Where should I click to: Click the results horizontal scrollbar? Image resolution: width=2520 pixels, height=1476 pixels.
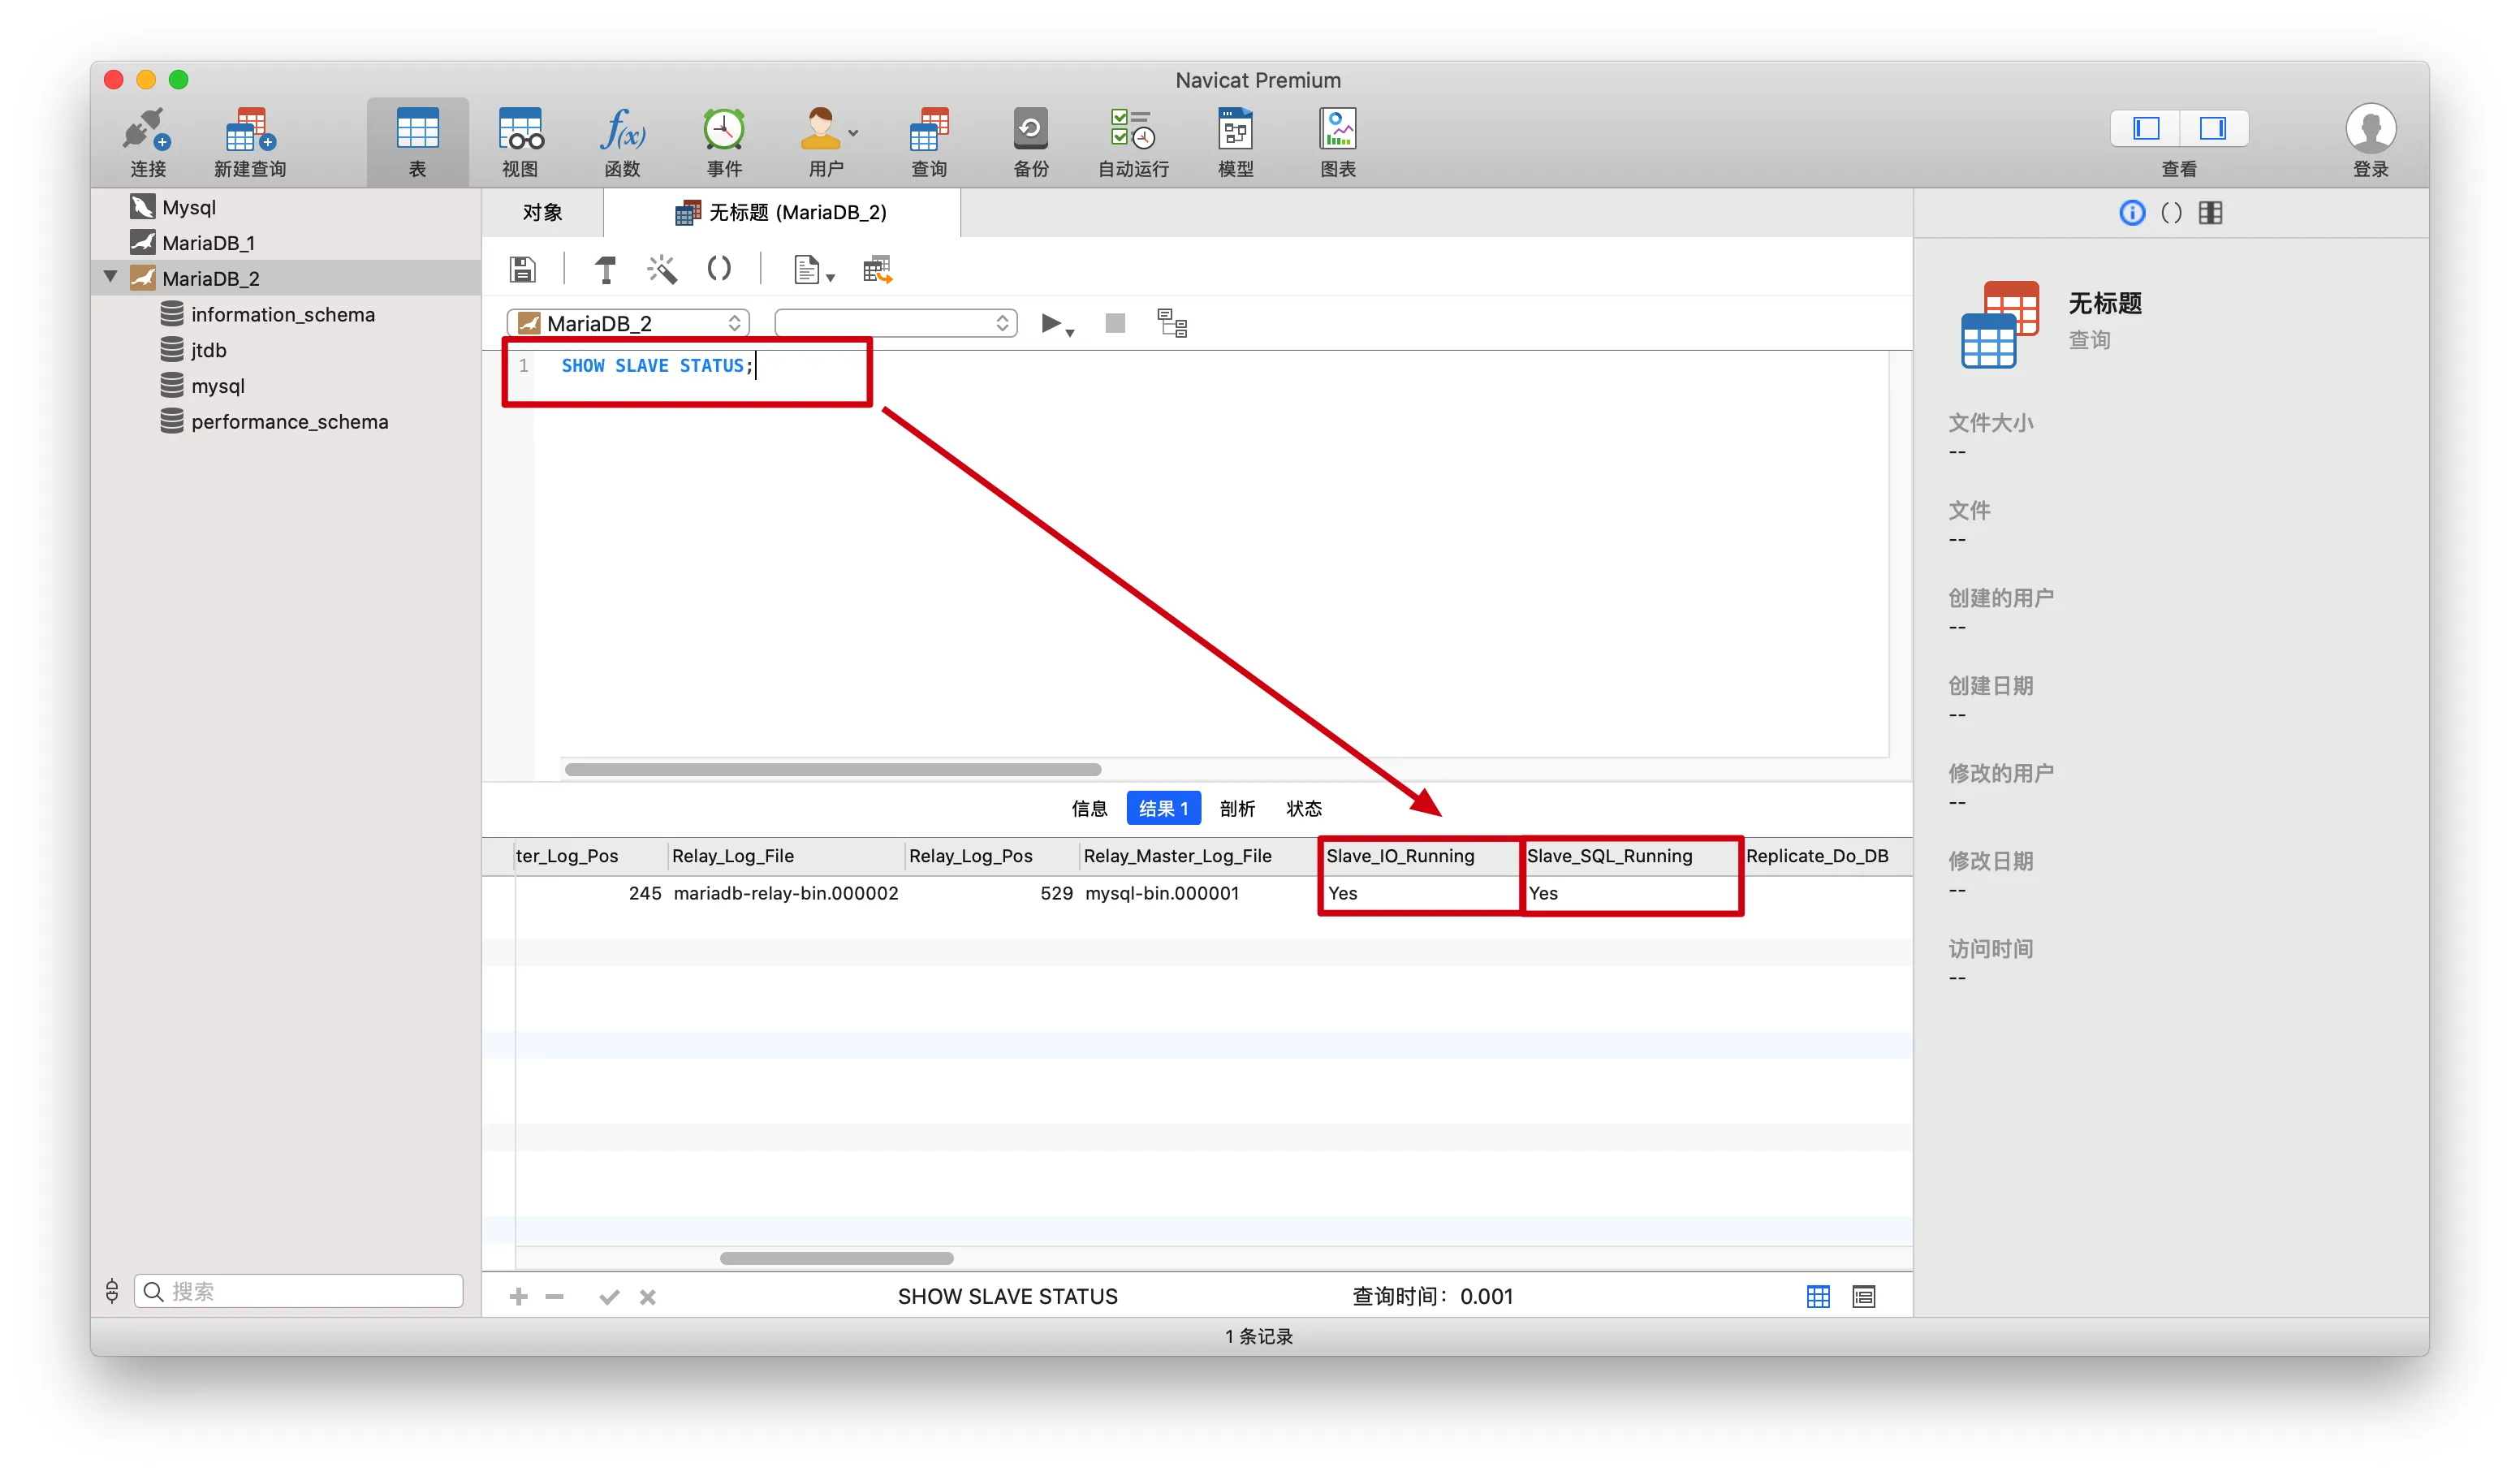coord(836,1258)
